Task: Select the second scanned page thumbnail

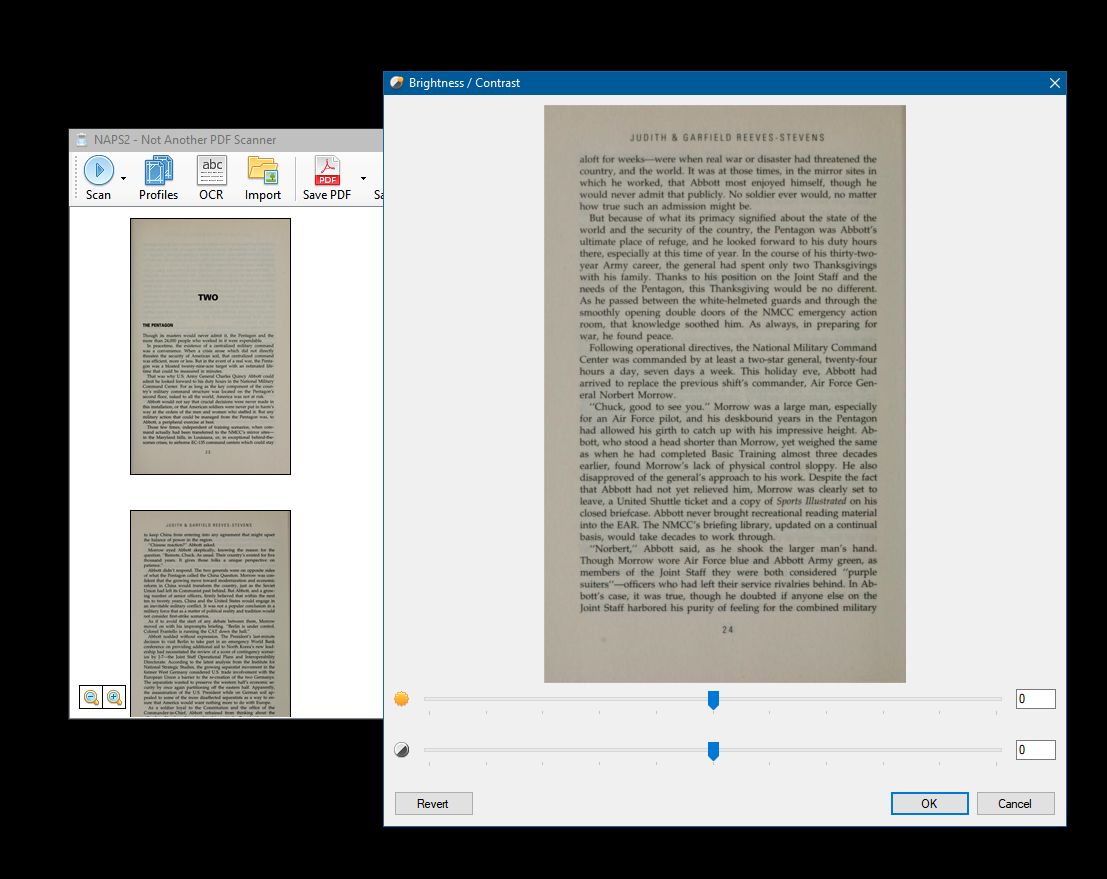Action: click(x=210, y=614)
